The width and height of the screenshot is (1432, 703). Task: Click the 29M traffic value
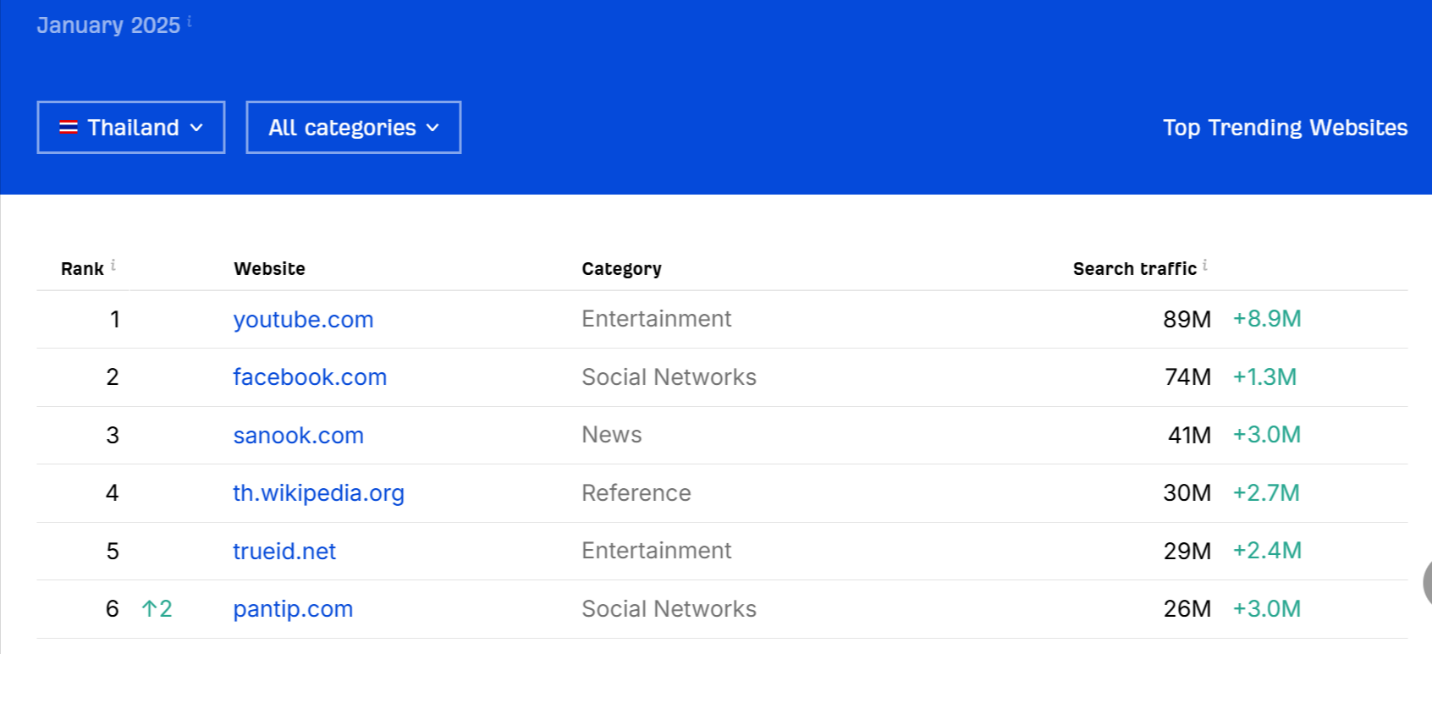(1187, 551)
